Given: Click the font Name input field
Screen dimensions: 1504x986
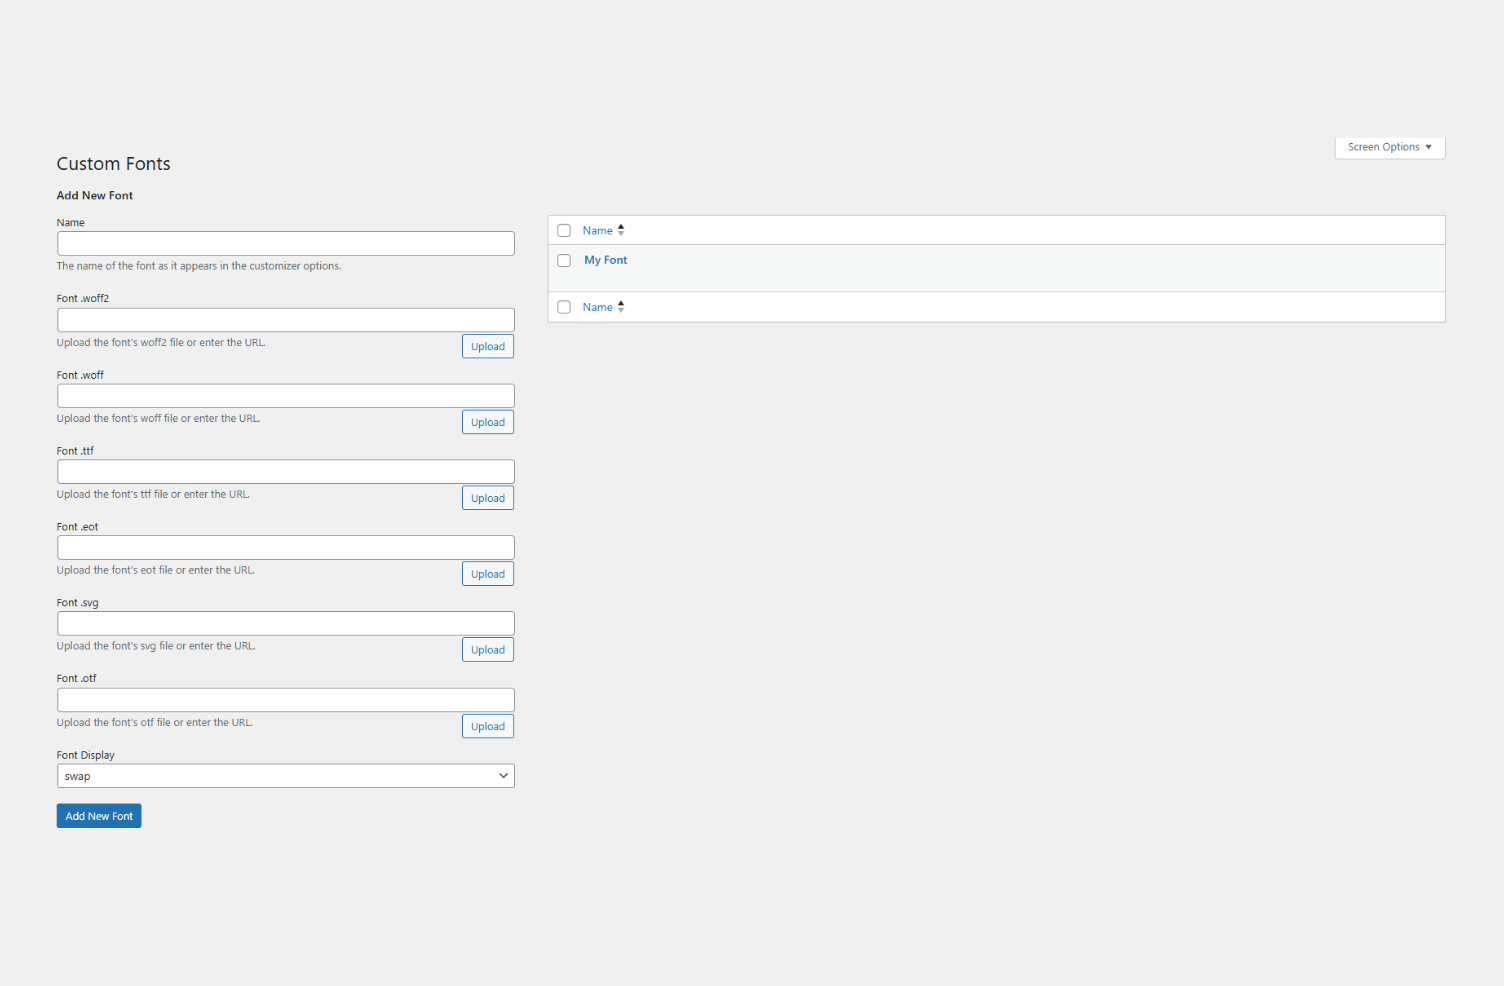Looking at the screenshot, I should point(286,243).
